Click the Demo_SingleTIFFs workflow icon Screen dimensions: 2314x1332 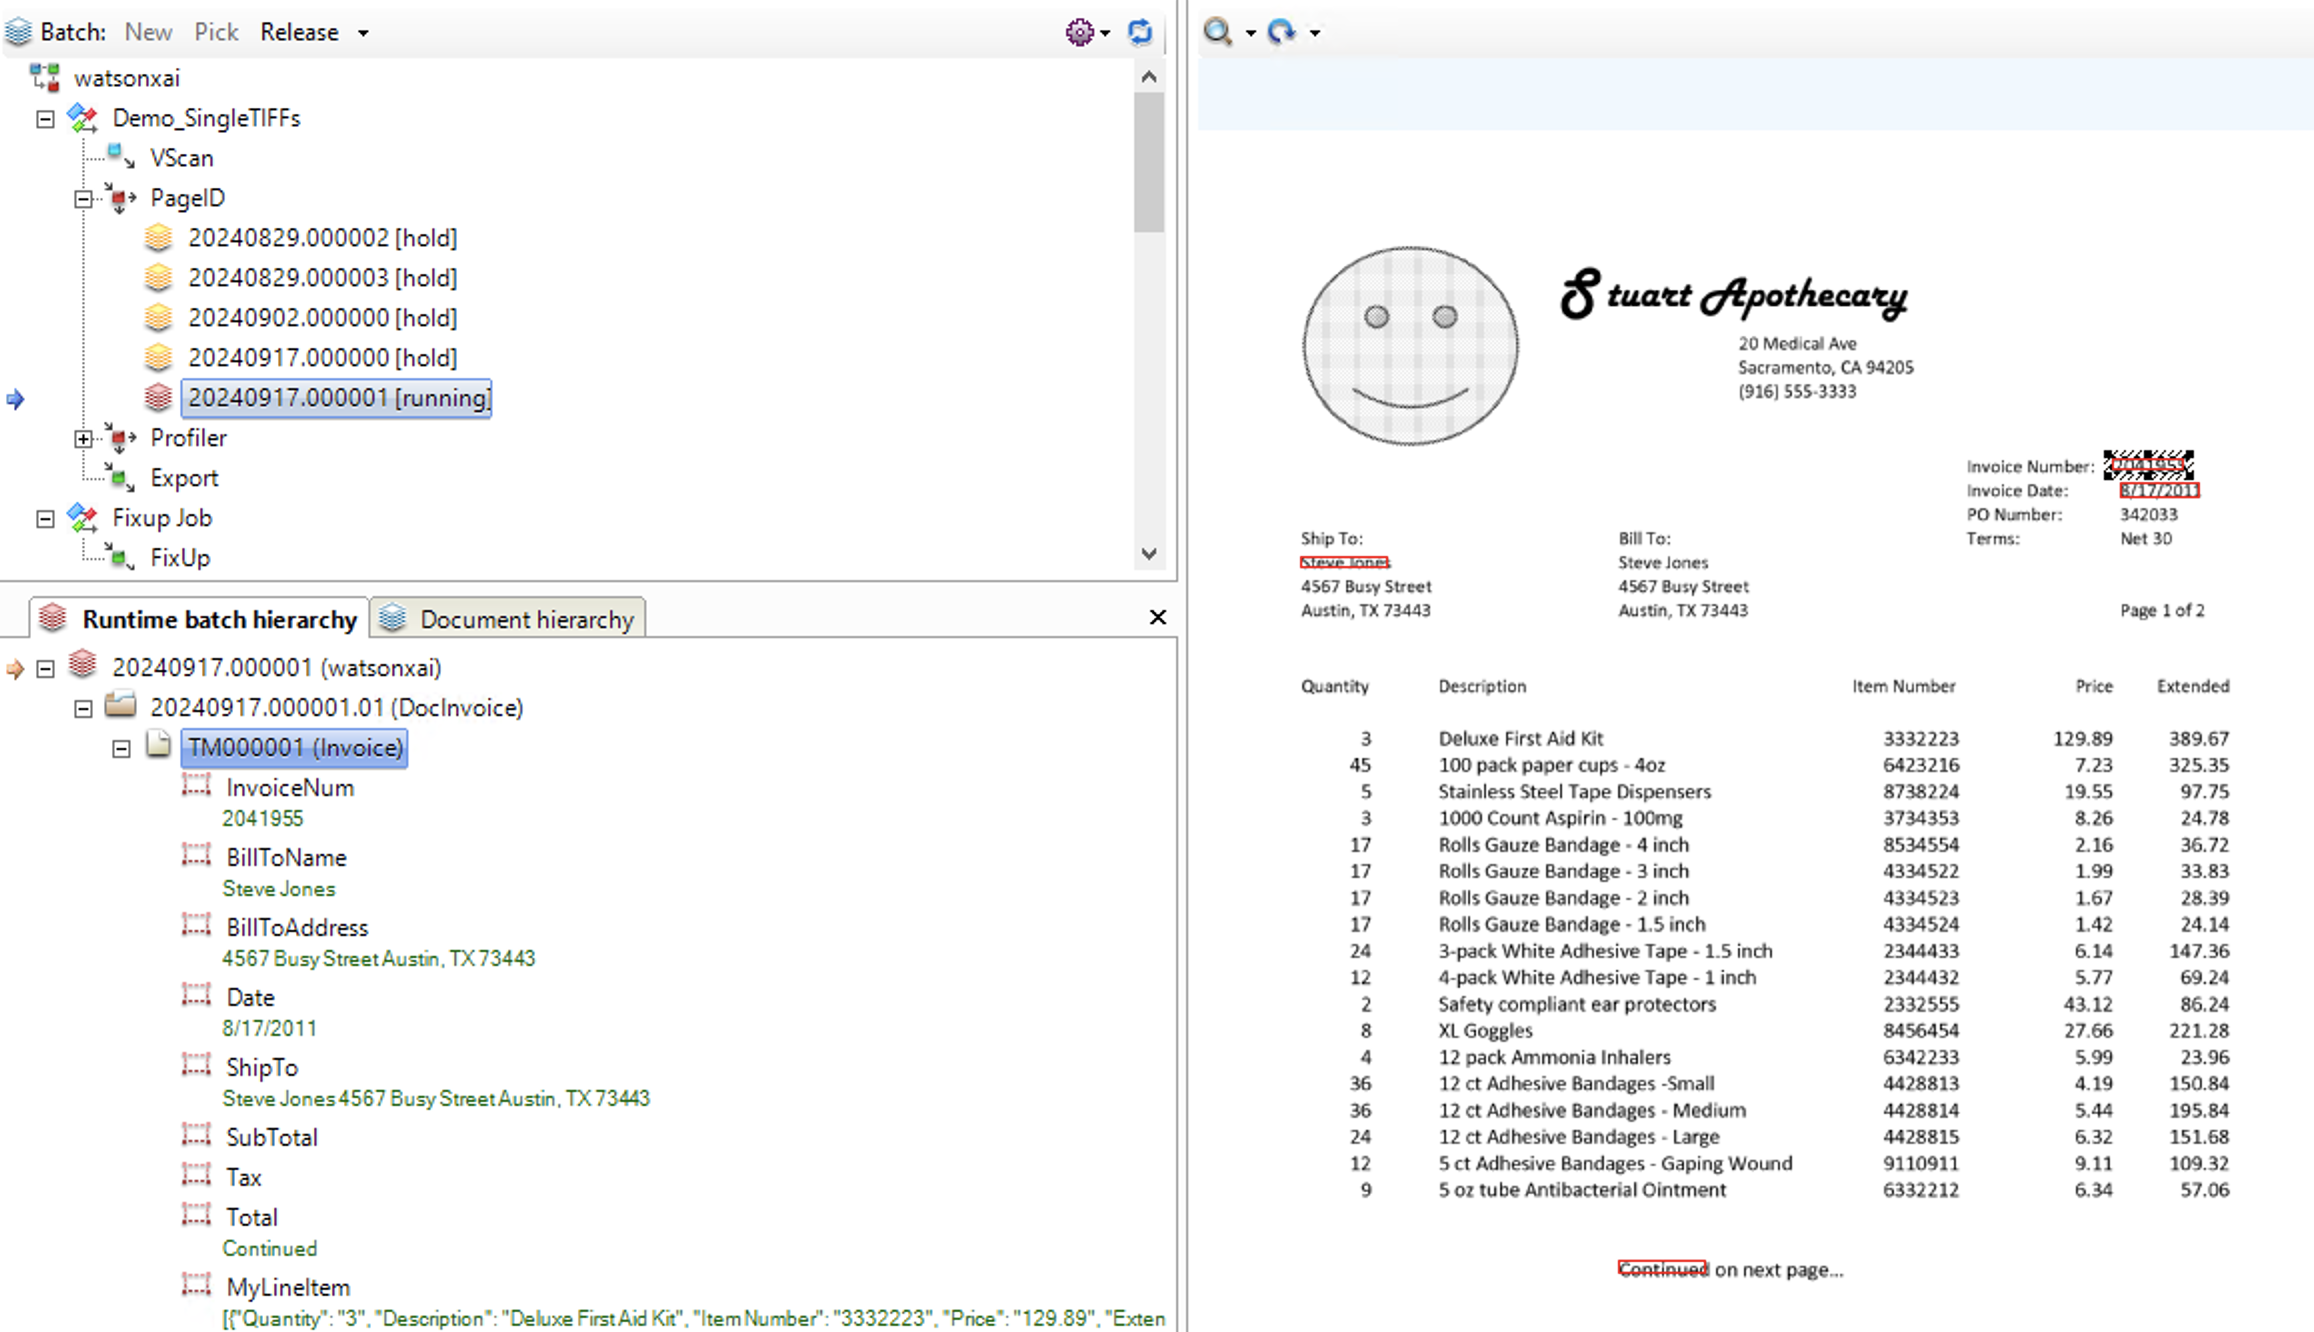[83, 118]
